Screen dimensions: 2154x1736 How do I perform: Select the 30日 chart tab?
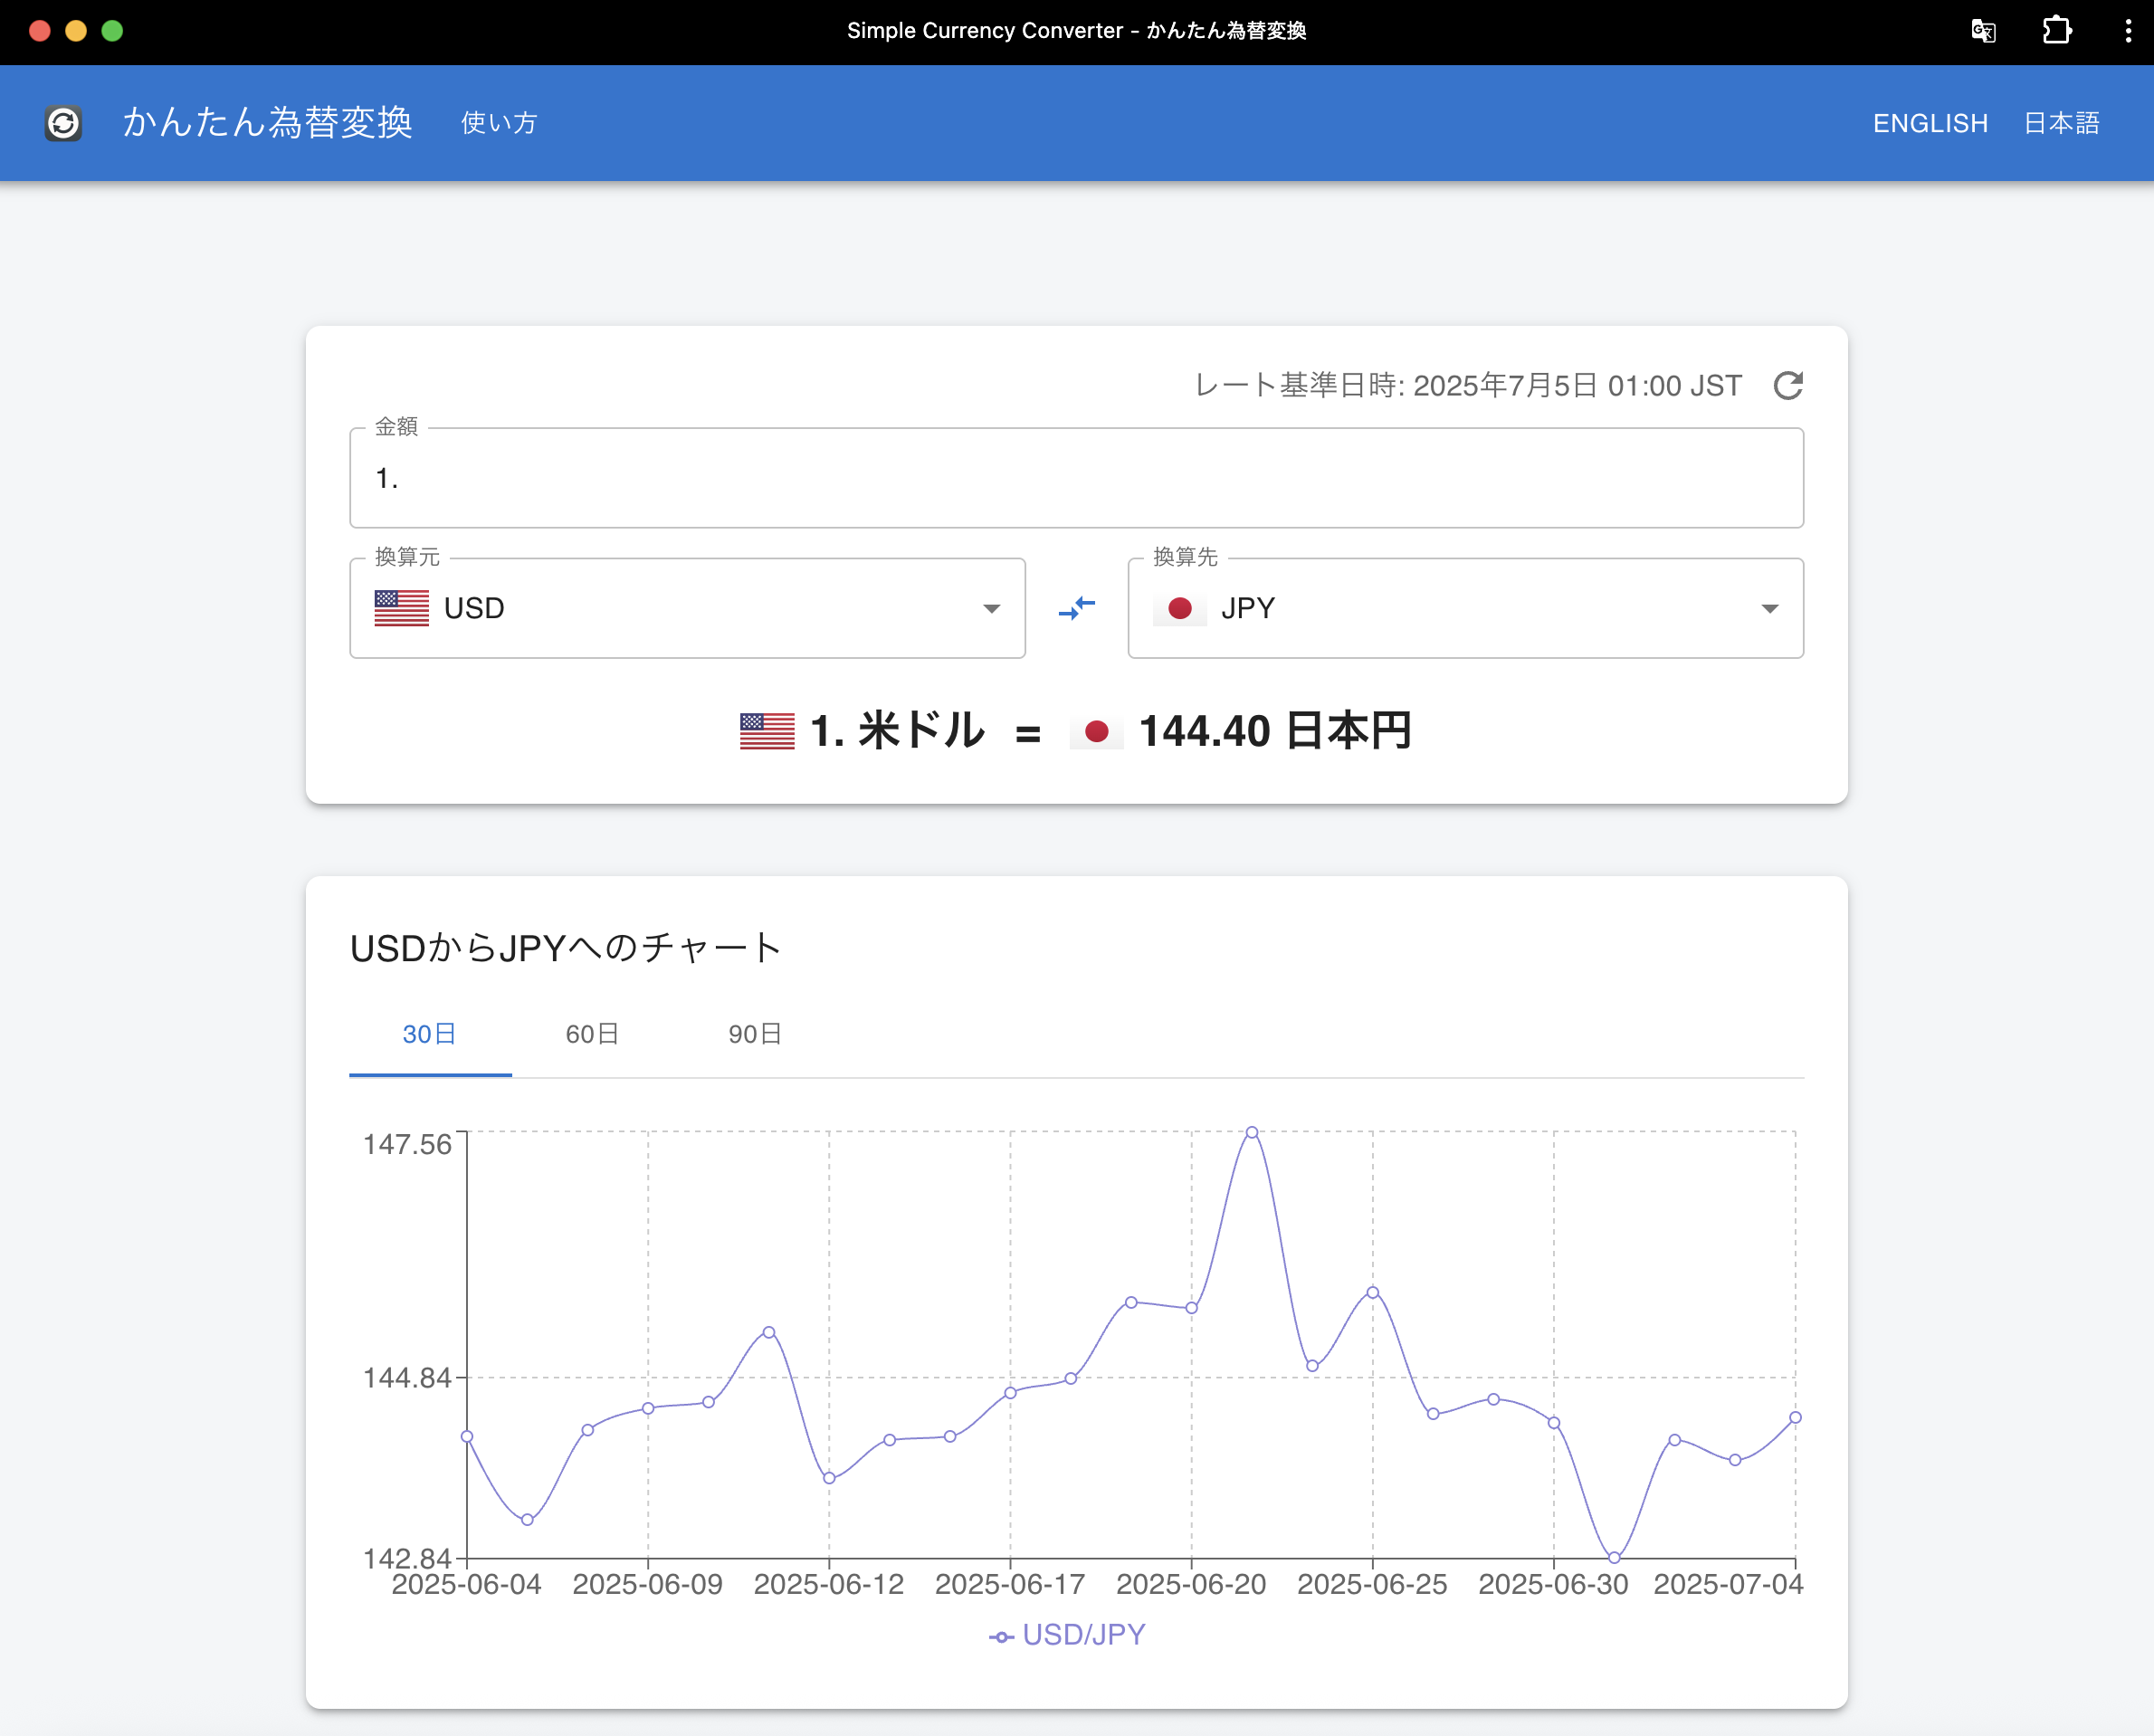click(x=429, y=1034)
